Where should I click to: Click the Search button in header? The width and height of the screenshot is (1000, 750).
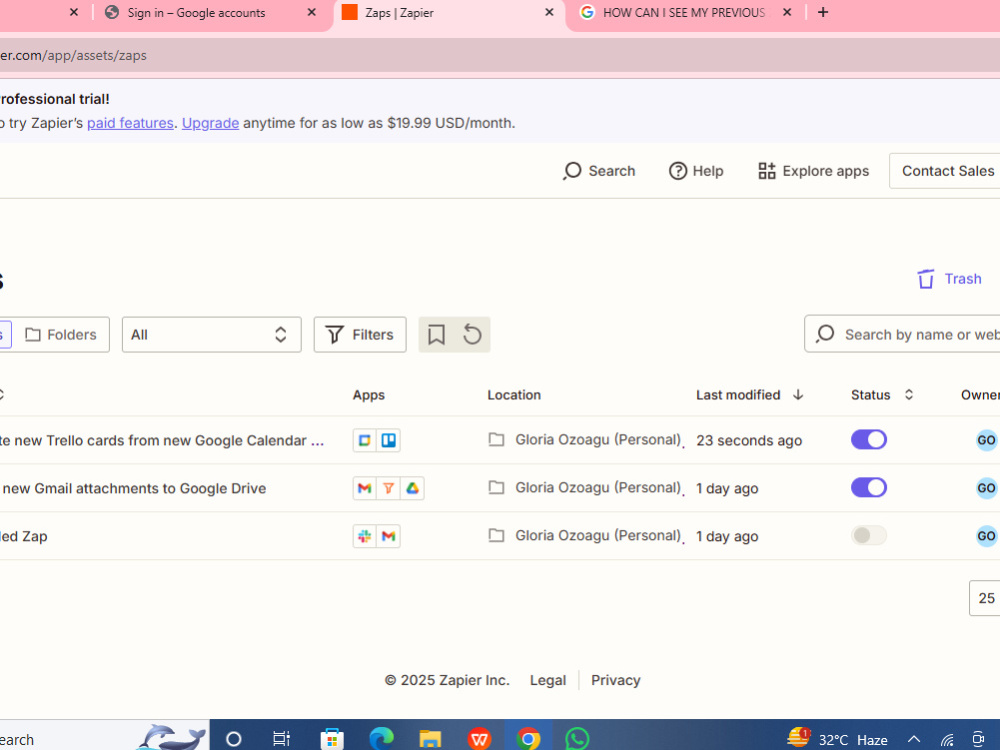pyautogui.click(x=599, y=171)
